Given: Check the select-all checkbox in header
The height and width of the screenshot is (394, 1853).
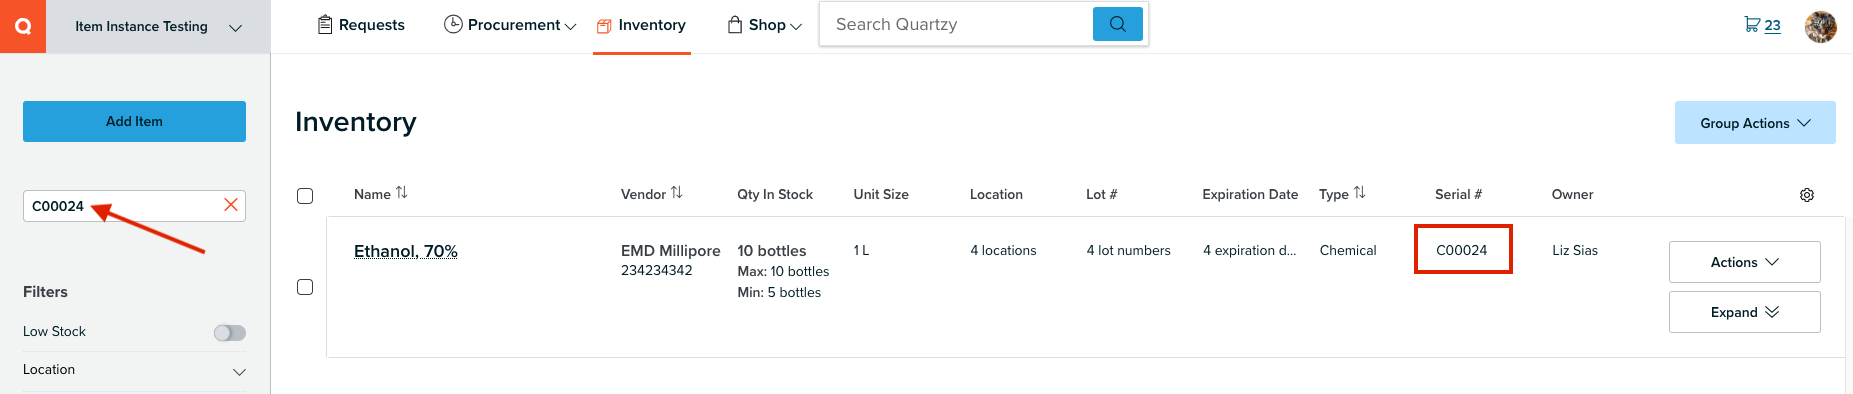Looking at the screenshot, I should tap(305, 196).
